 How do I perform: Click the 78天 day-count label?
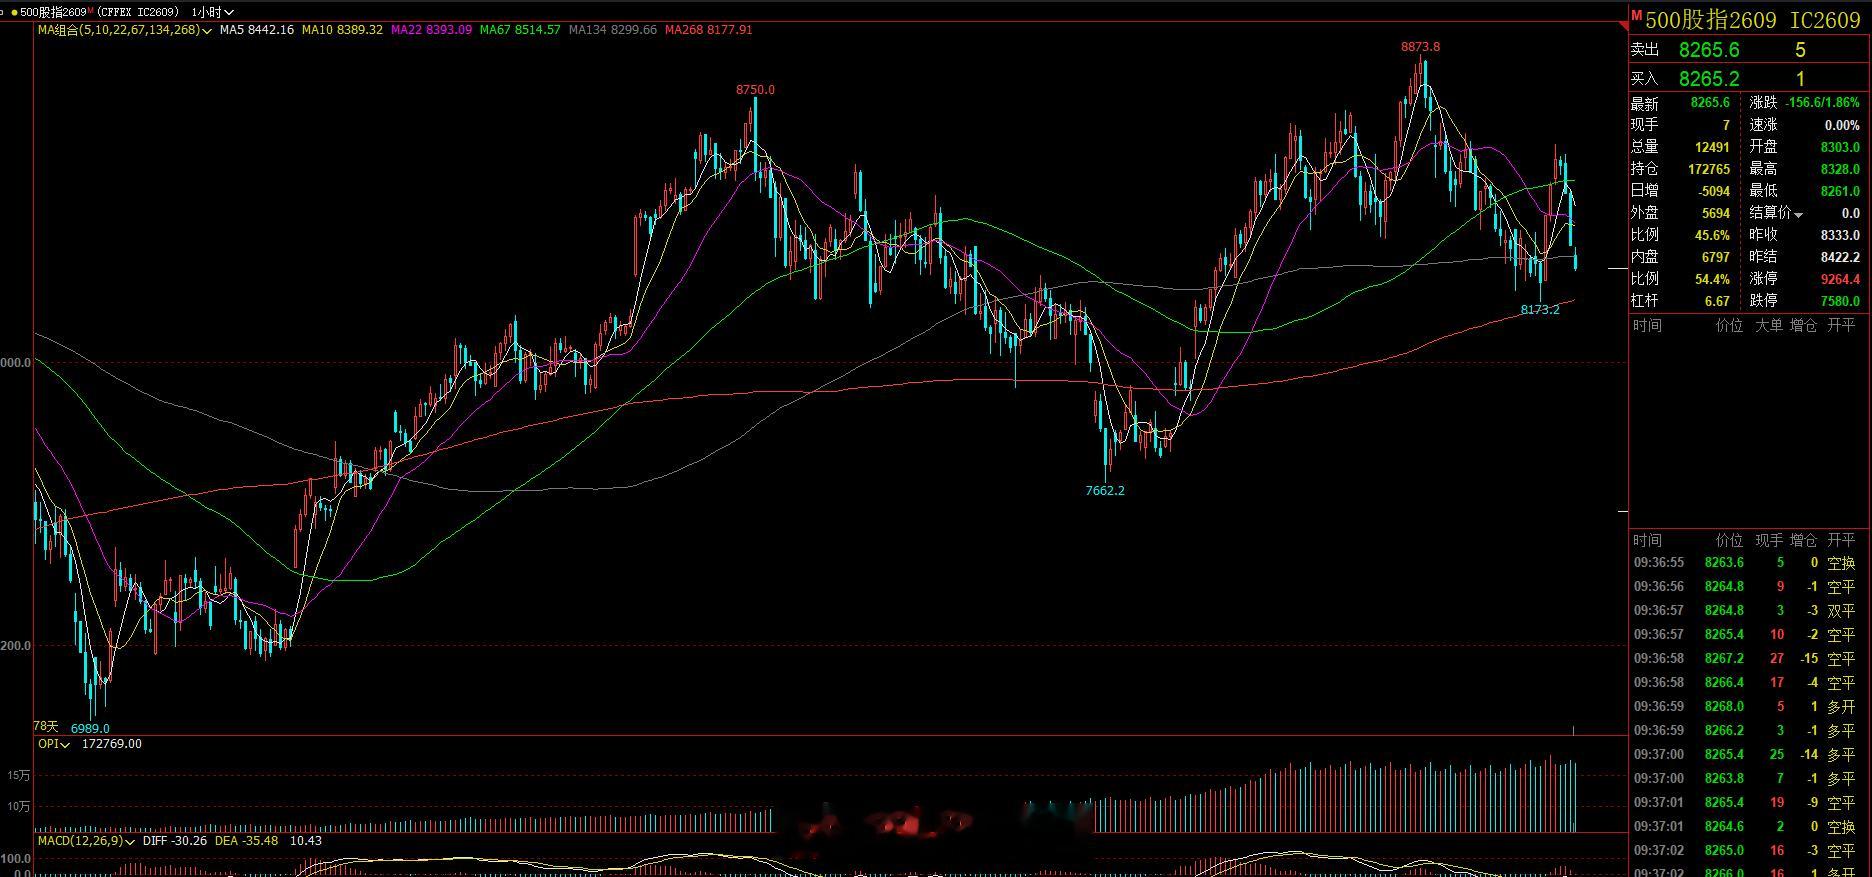click(x=47, y=726)
